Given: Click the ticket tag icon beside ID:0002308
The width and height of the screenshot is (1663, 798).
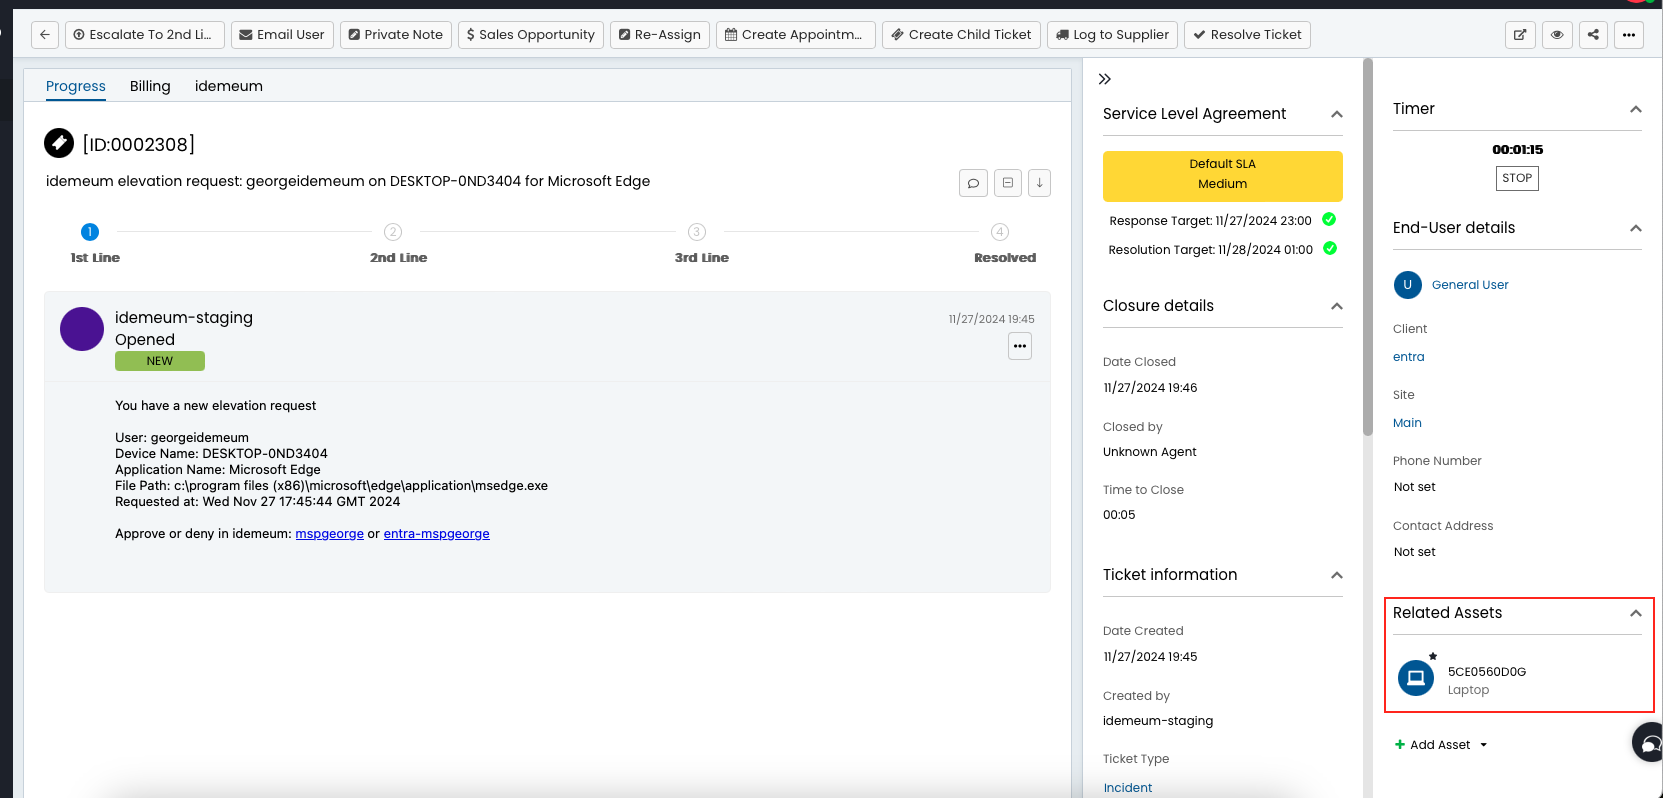Looking at the screenshot, I should (59, 143).
